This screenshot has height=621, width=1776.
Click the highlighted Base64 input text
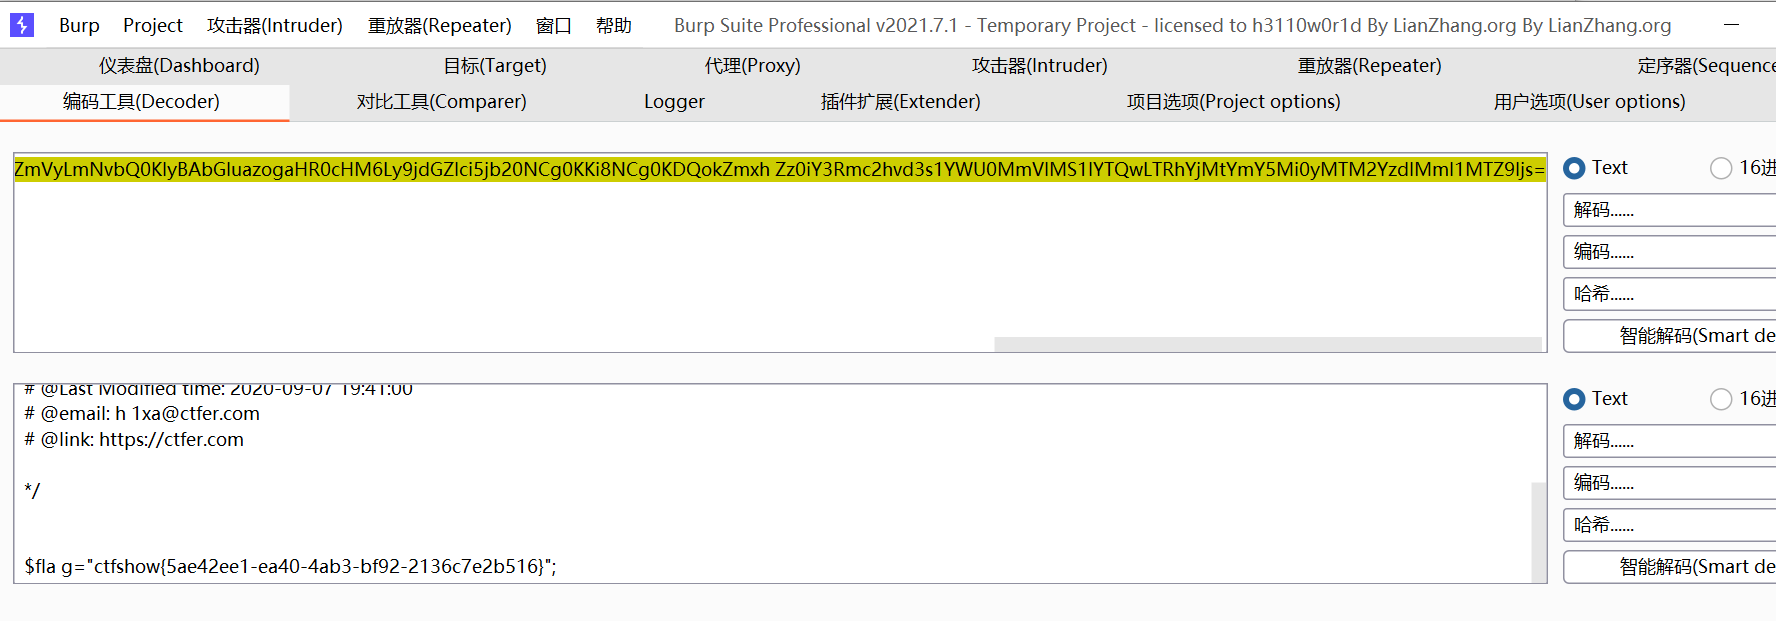click(x=780, y=169)
